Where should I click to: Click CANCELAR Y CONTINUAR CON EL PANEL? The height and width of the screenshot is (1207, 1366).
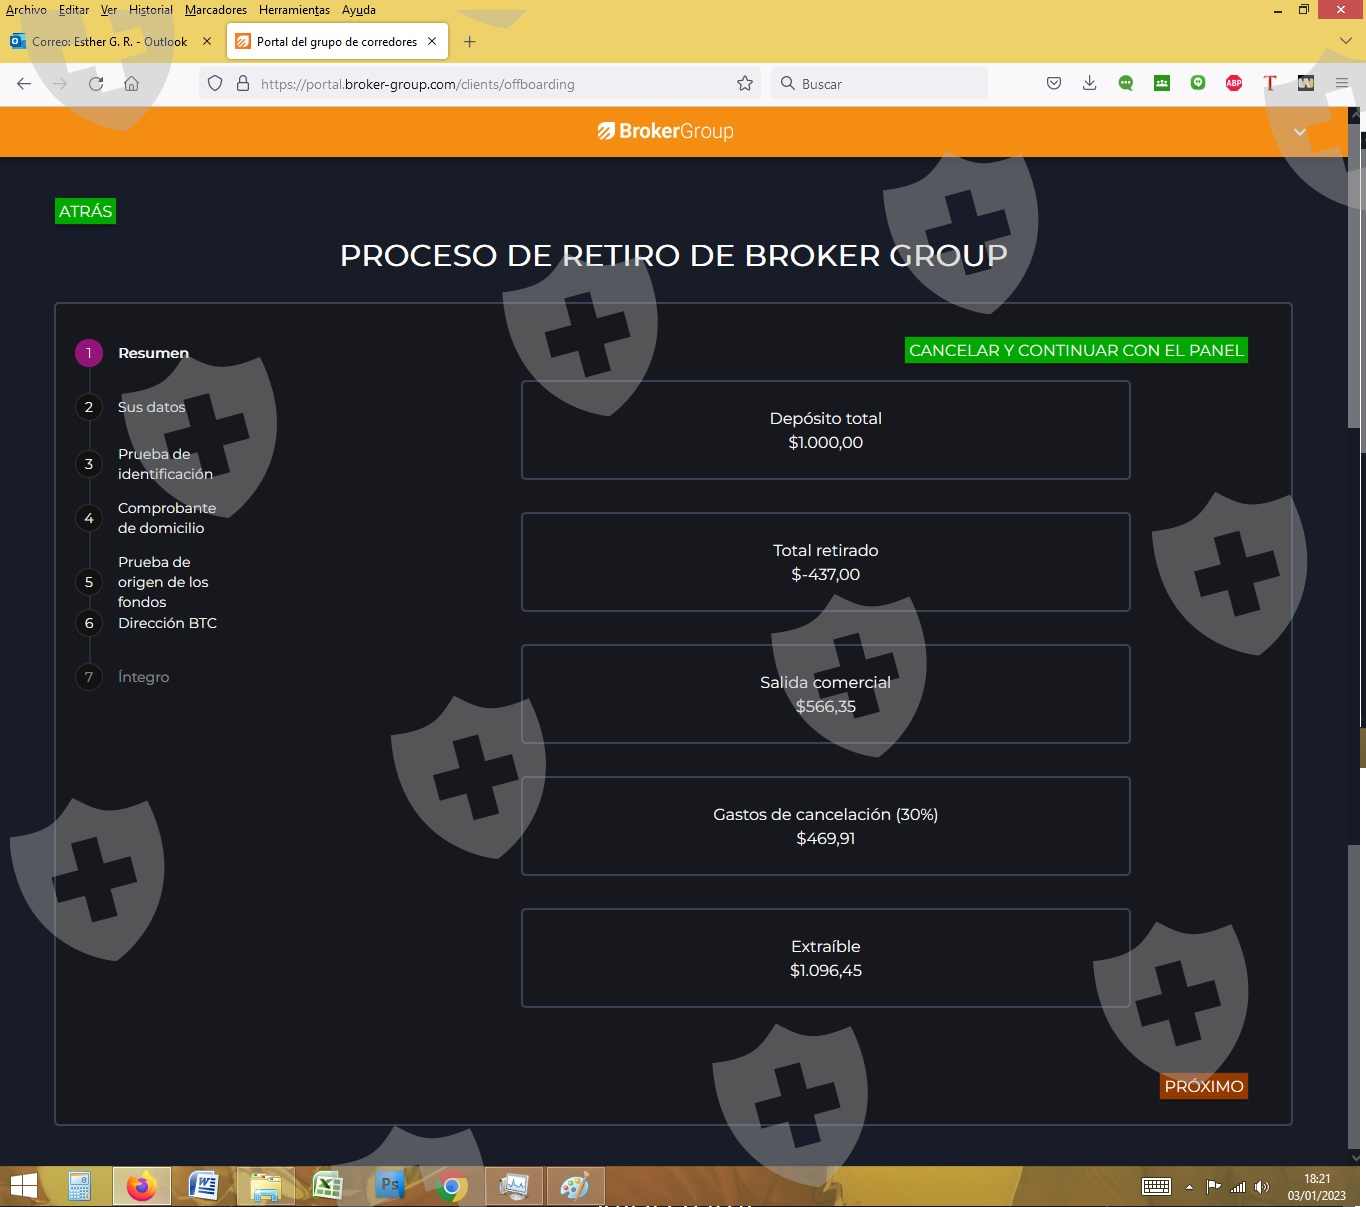tap(1076, 350)
